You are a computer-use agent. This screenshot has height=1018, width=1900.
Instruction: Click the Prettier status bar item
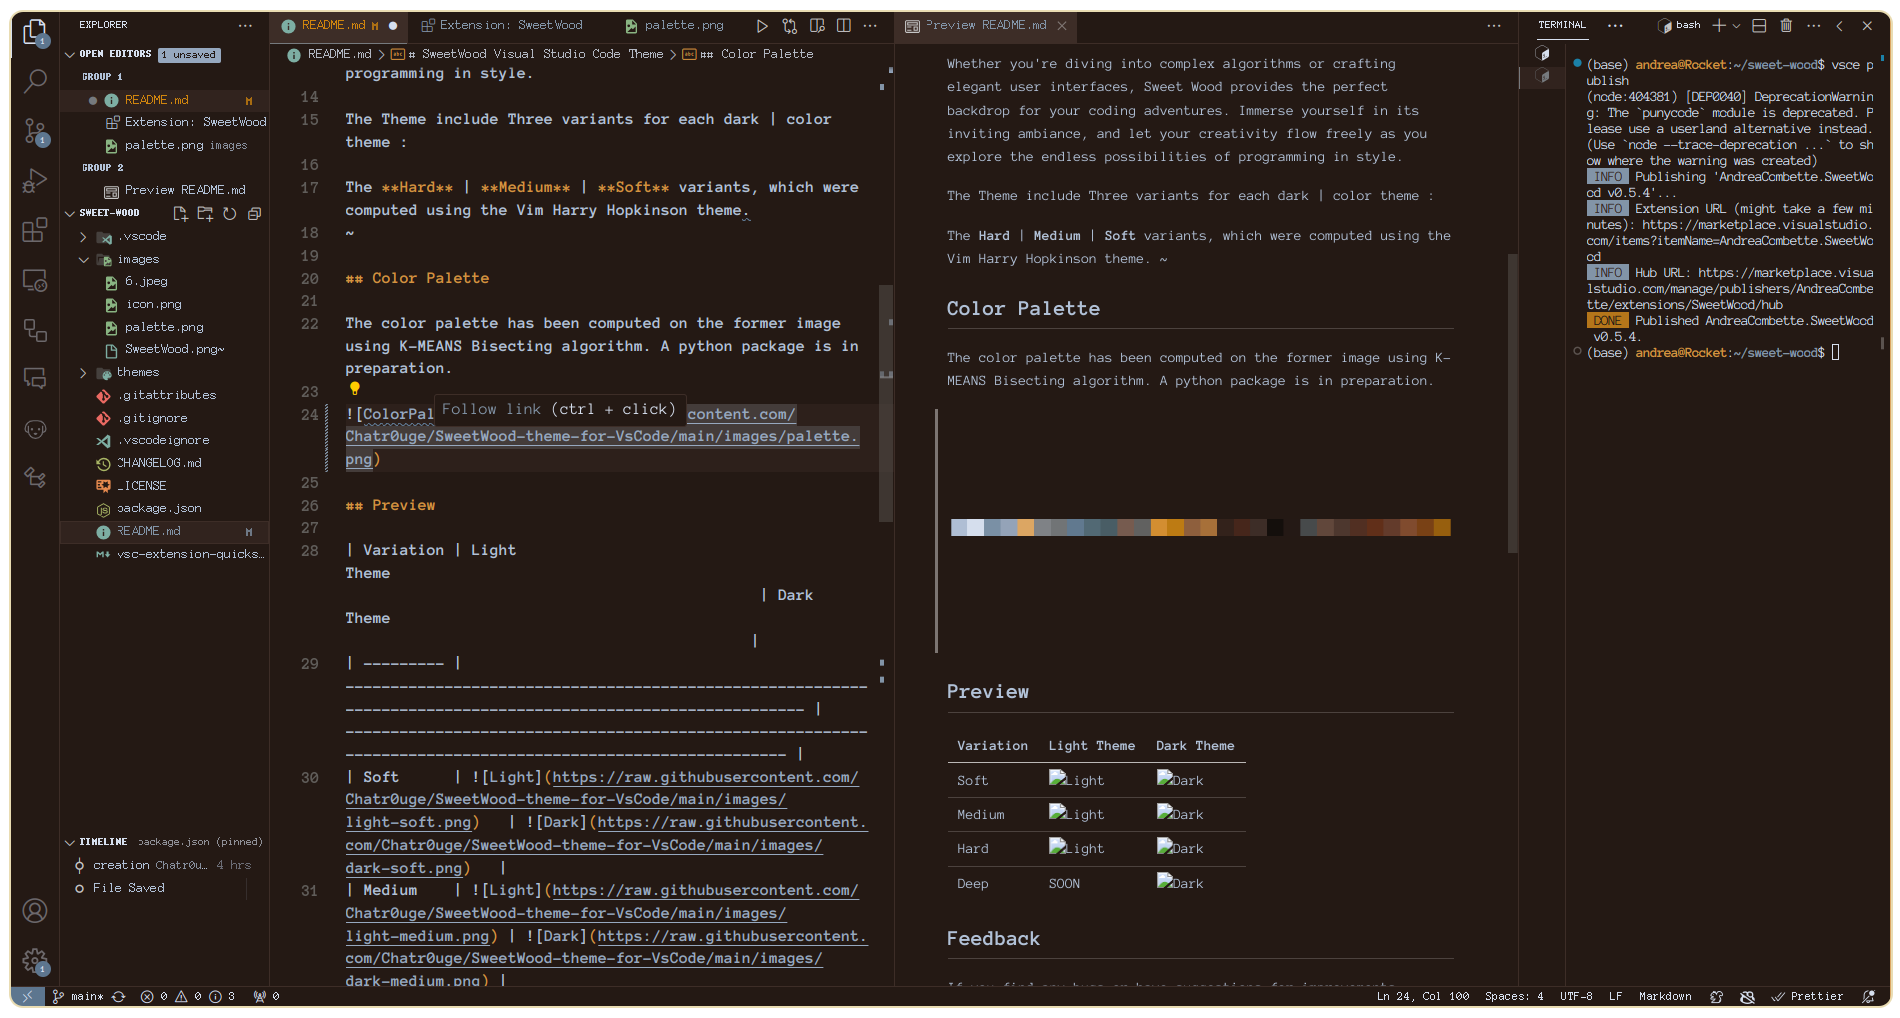(x=1807, y=996)
